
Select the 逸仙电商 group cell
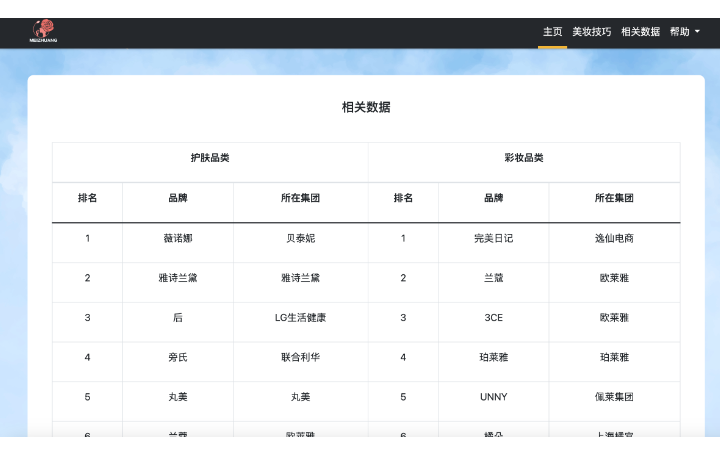tap(614, 238)
